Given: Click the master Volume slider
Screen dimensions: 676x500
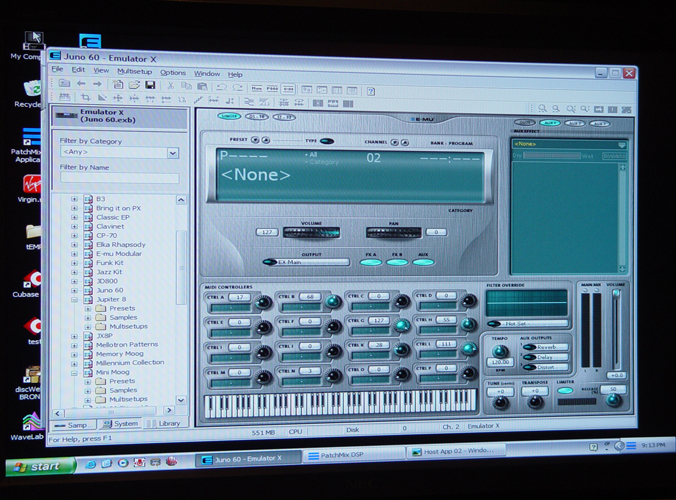Looking at the screenshot, I should pyautogui.click(x=617, y=330).
